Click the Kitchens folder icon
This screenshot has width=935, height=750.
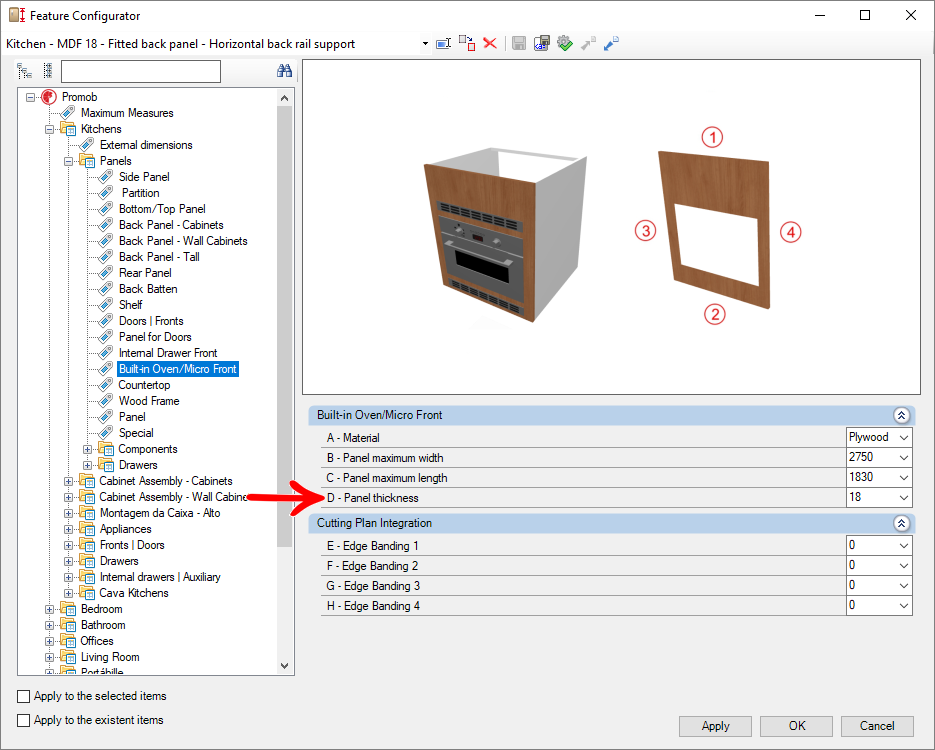click(68, 129)
